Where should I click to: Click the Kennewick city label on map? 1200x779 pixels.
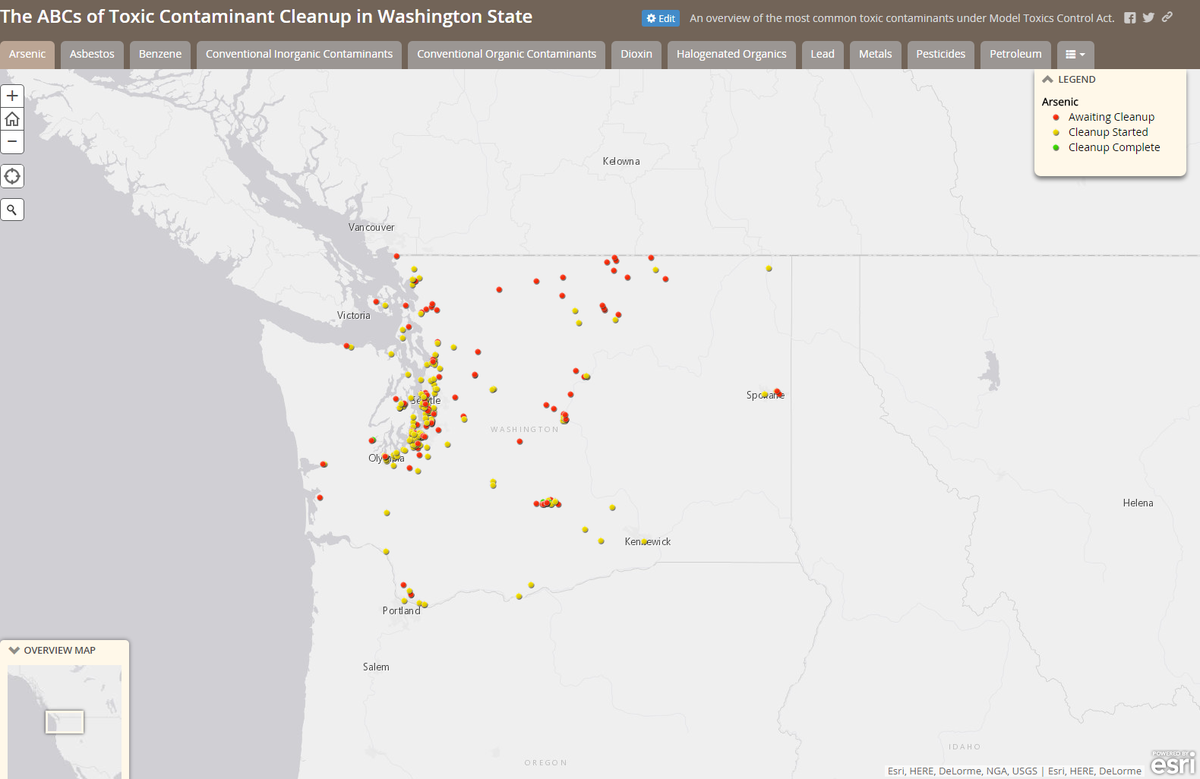coord(648,541)
